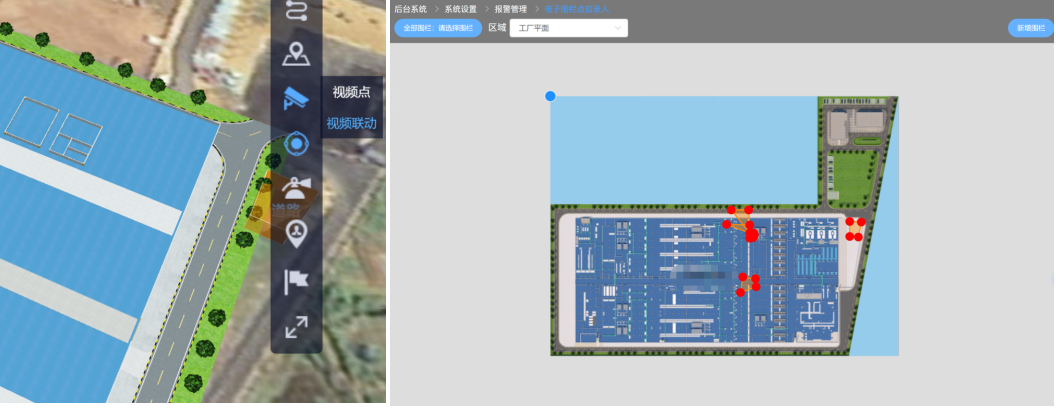Click the 电子围栏点位录入 breadcrumb item
Image resolution: width=1056 pixels, height=408 pixels.
tap(576, 8)
